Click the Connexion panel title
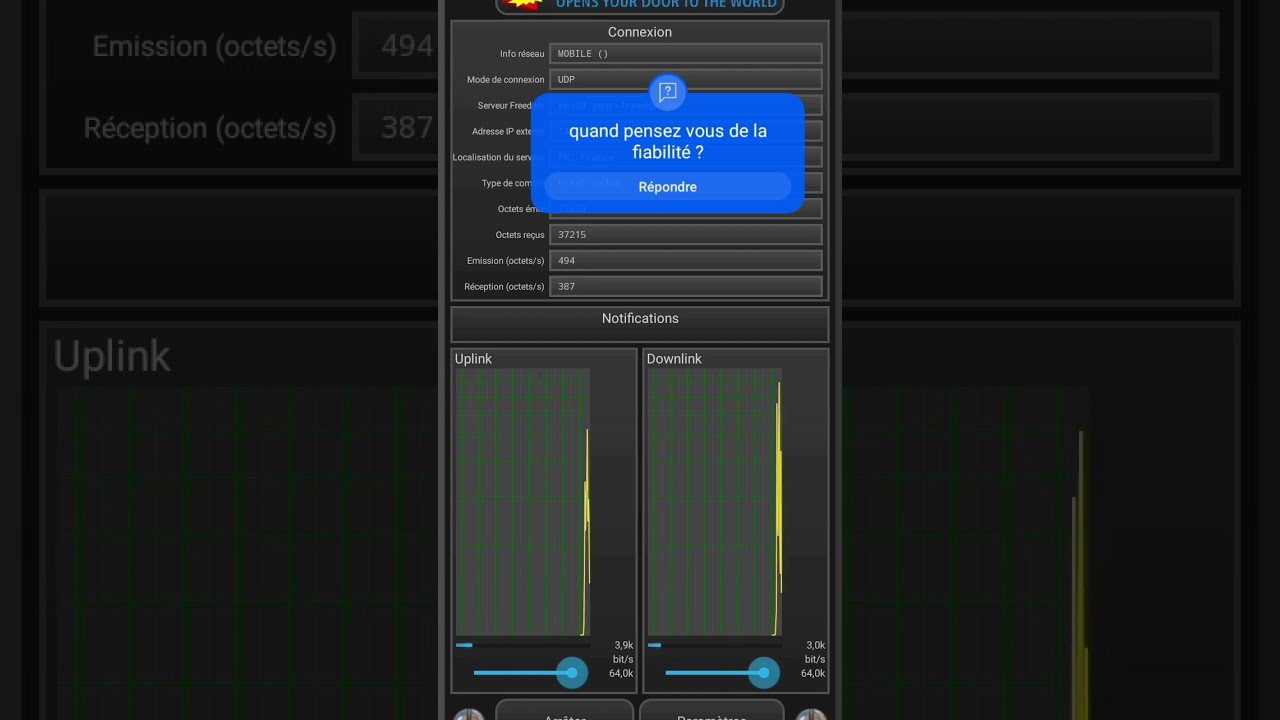 640,32
